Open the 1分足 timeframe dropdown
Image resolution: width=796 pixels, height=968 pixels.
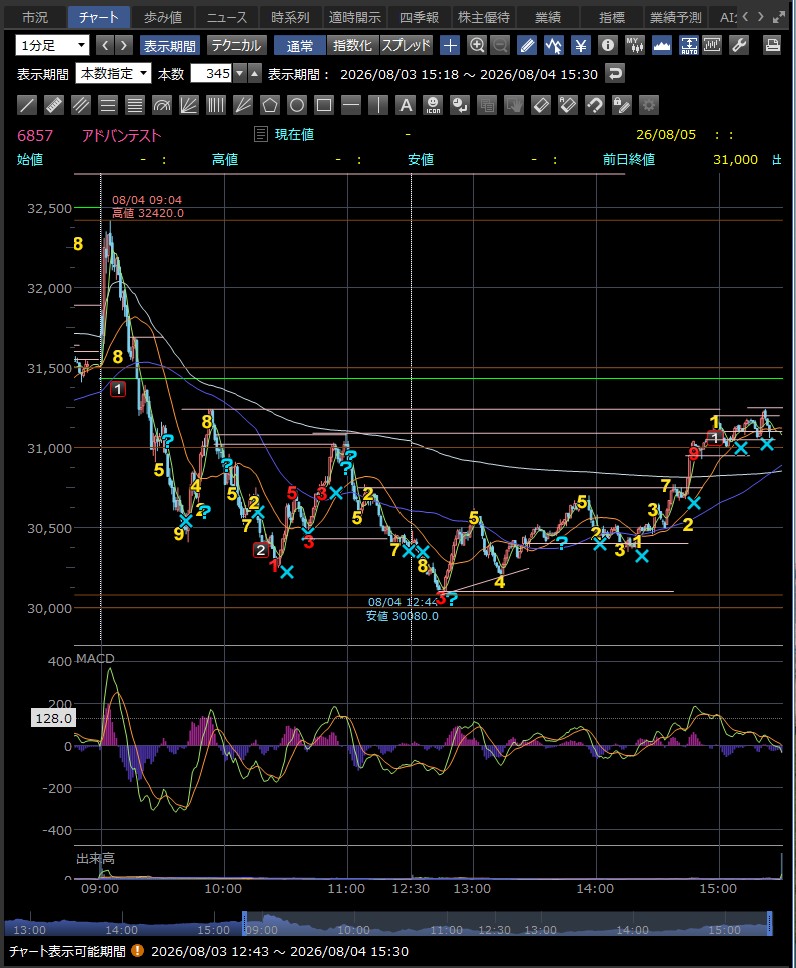[x=52, y=46]
